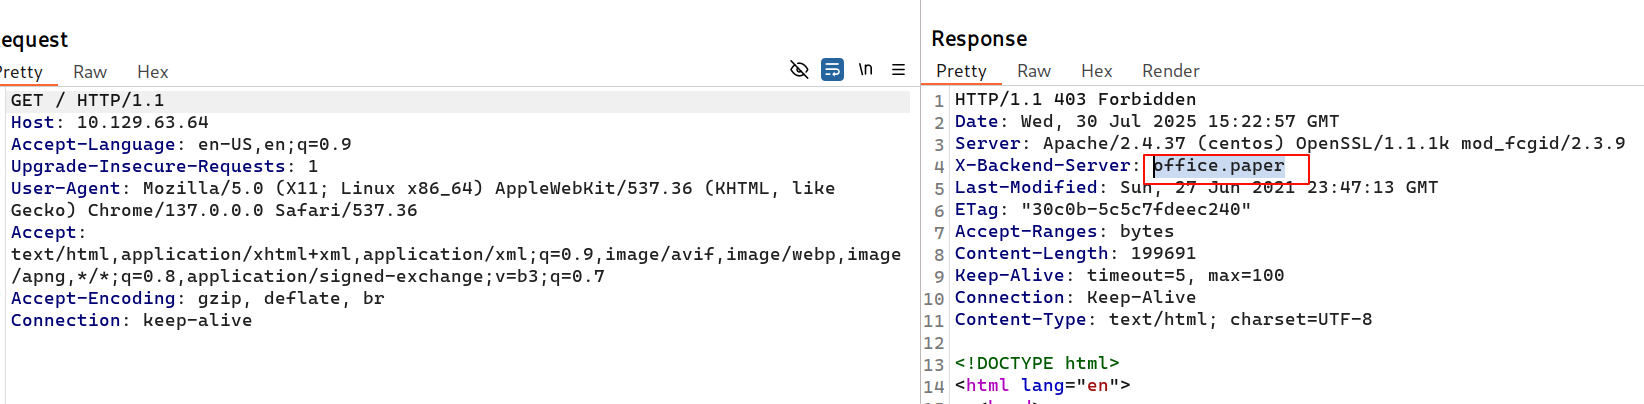The height and width of the screenshot is (404, 1644).
Task: Switch Request view to Raw tab
Action: click(x=90, y=72)
